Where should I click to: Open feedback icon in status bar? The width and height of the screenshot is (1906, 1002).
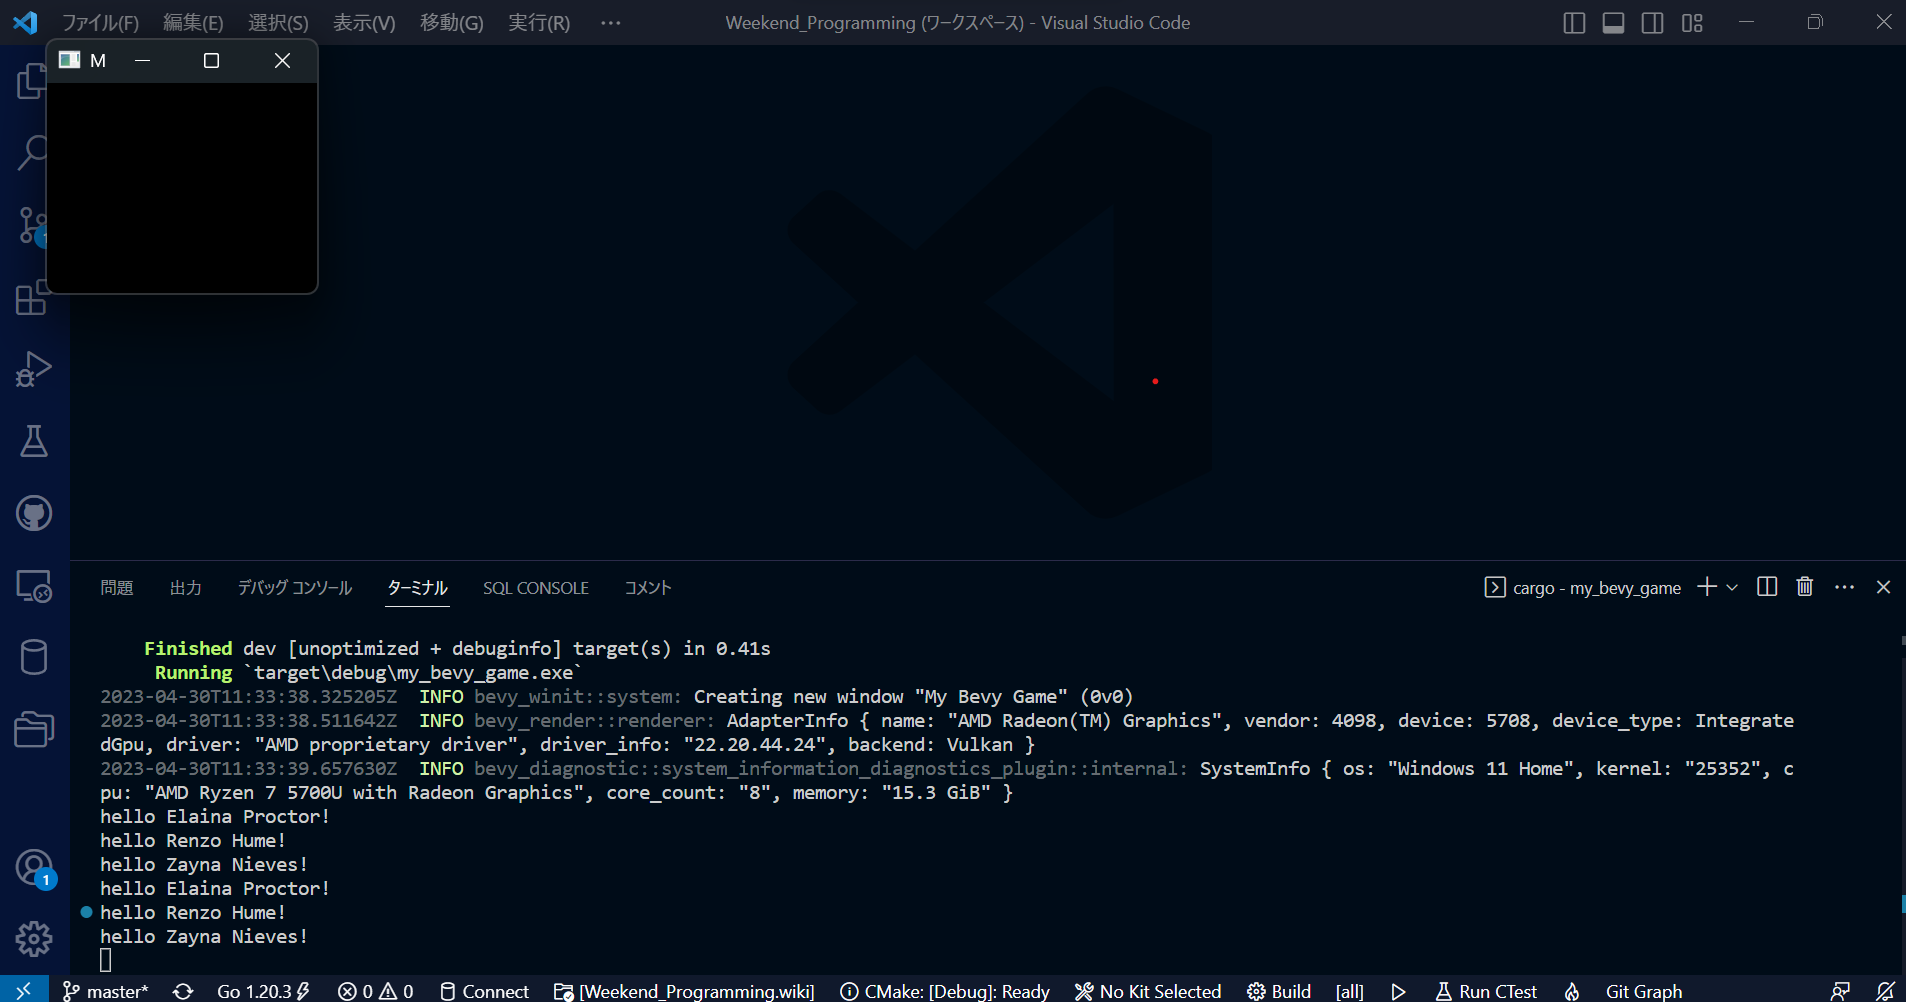1840,991
